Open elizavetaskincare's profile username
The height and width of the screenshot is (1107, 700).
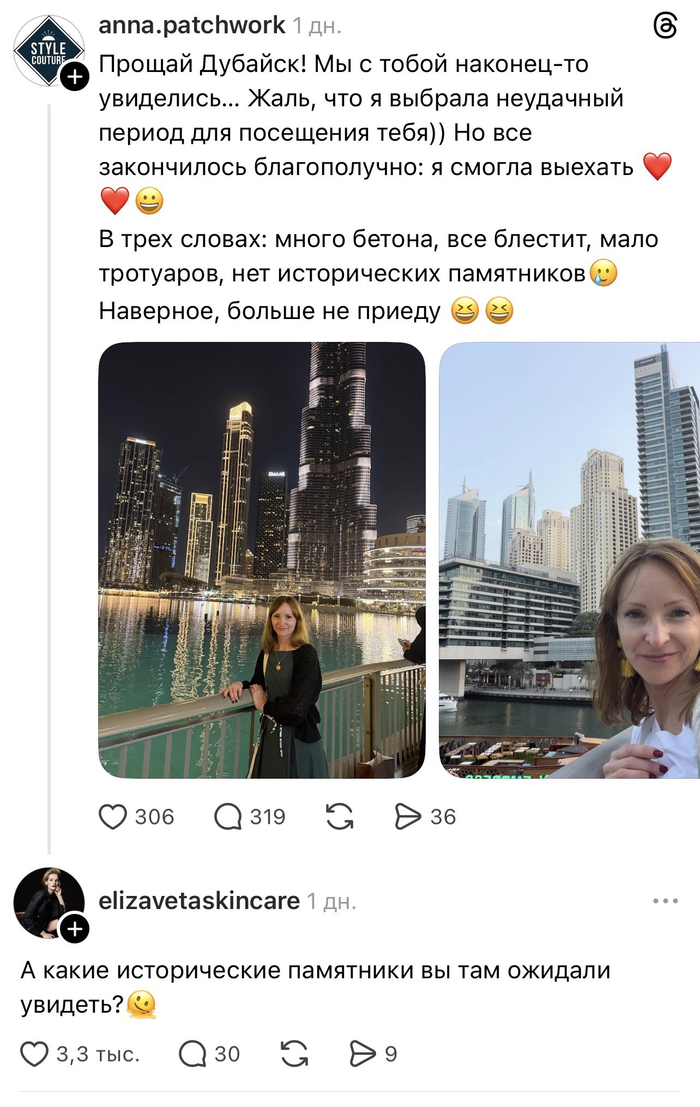(199, 900)
